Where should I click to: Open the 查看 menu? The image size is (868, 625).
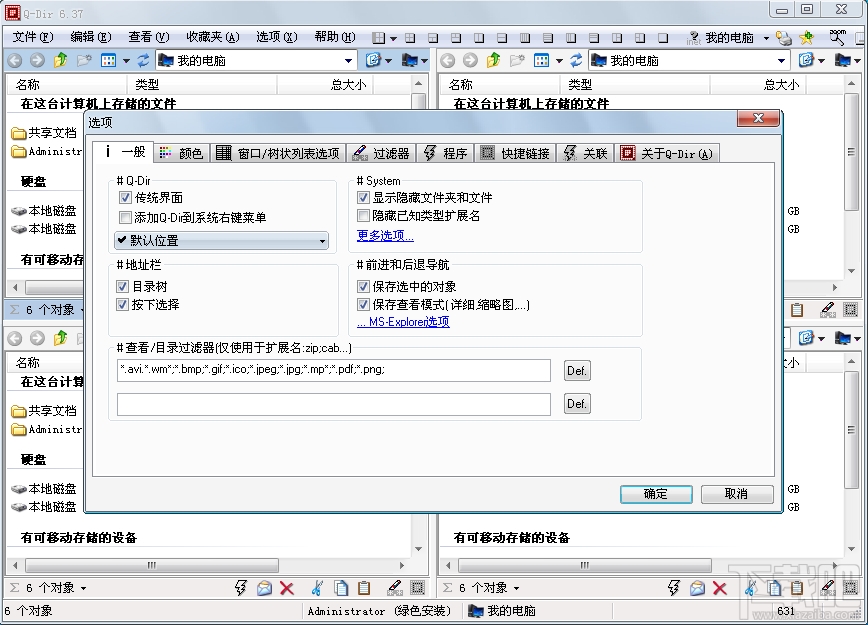pyautogui.click(x=148, y=37)
